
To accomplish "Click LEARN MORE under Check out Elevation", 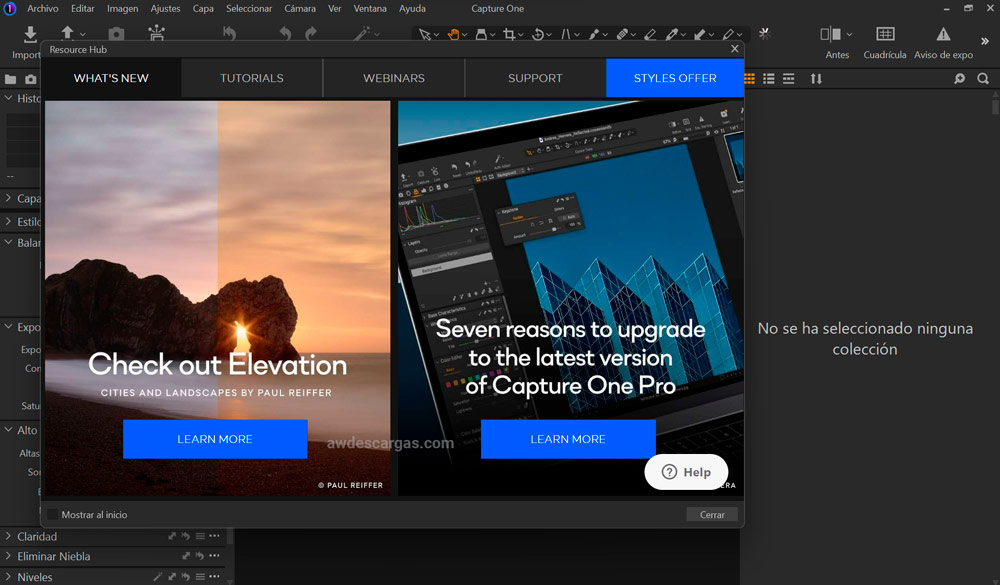I will point(215,439).
